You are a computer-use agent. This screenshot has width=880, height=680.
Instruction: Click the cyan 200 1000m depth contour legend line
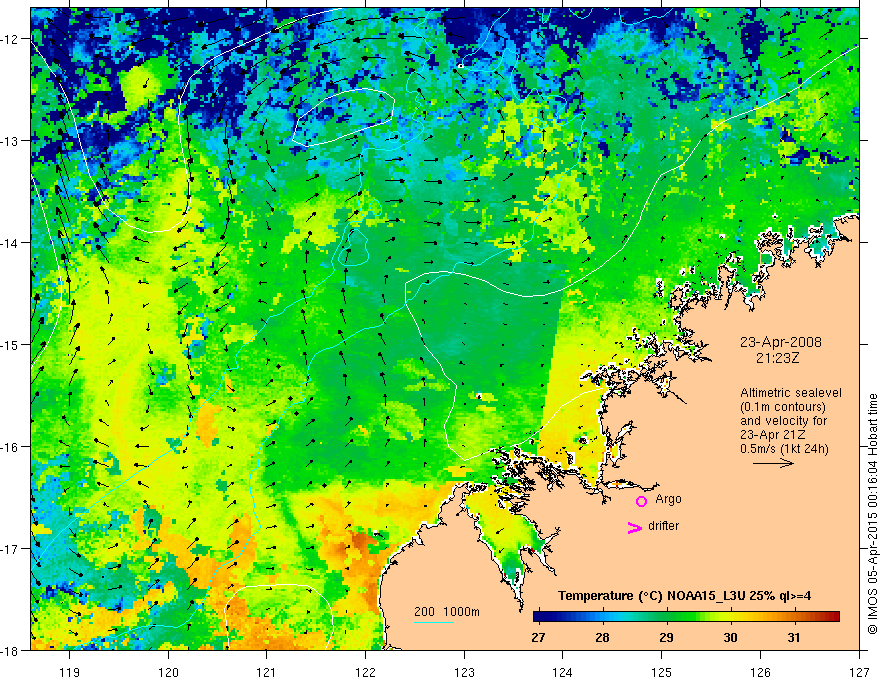pyautogui.click(x=434, y=622)
